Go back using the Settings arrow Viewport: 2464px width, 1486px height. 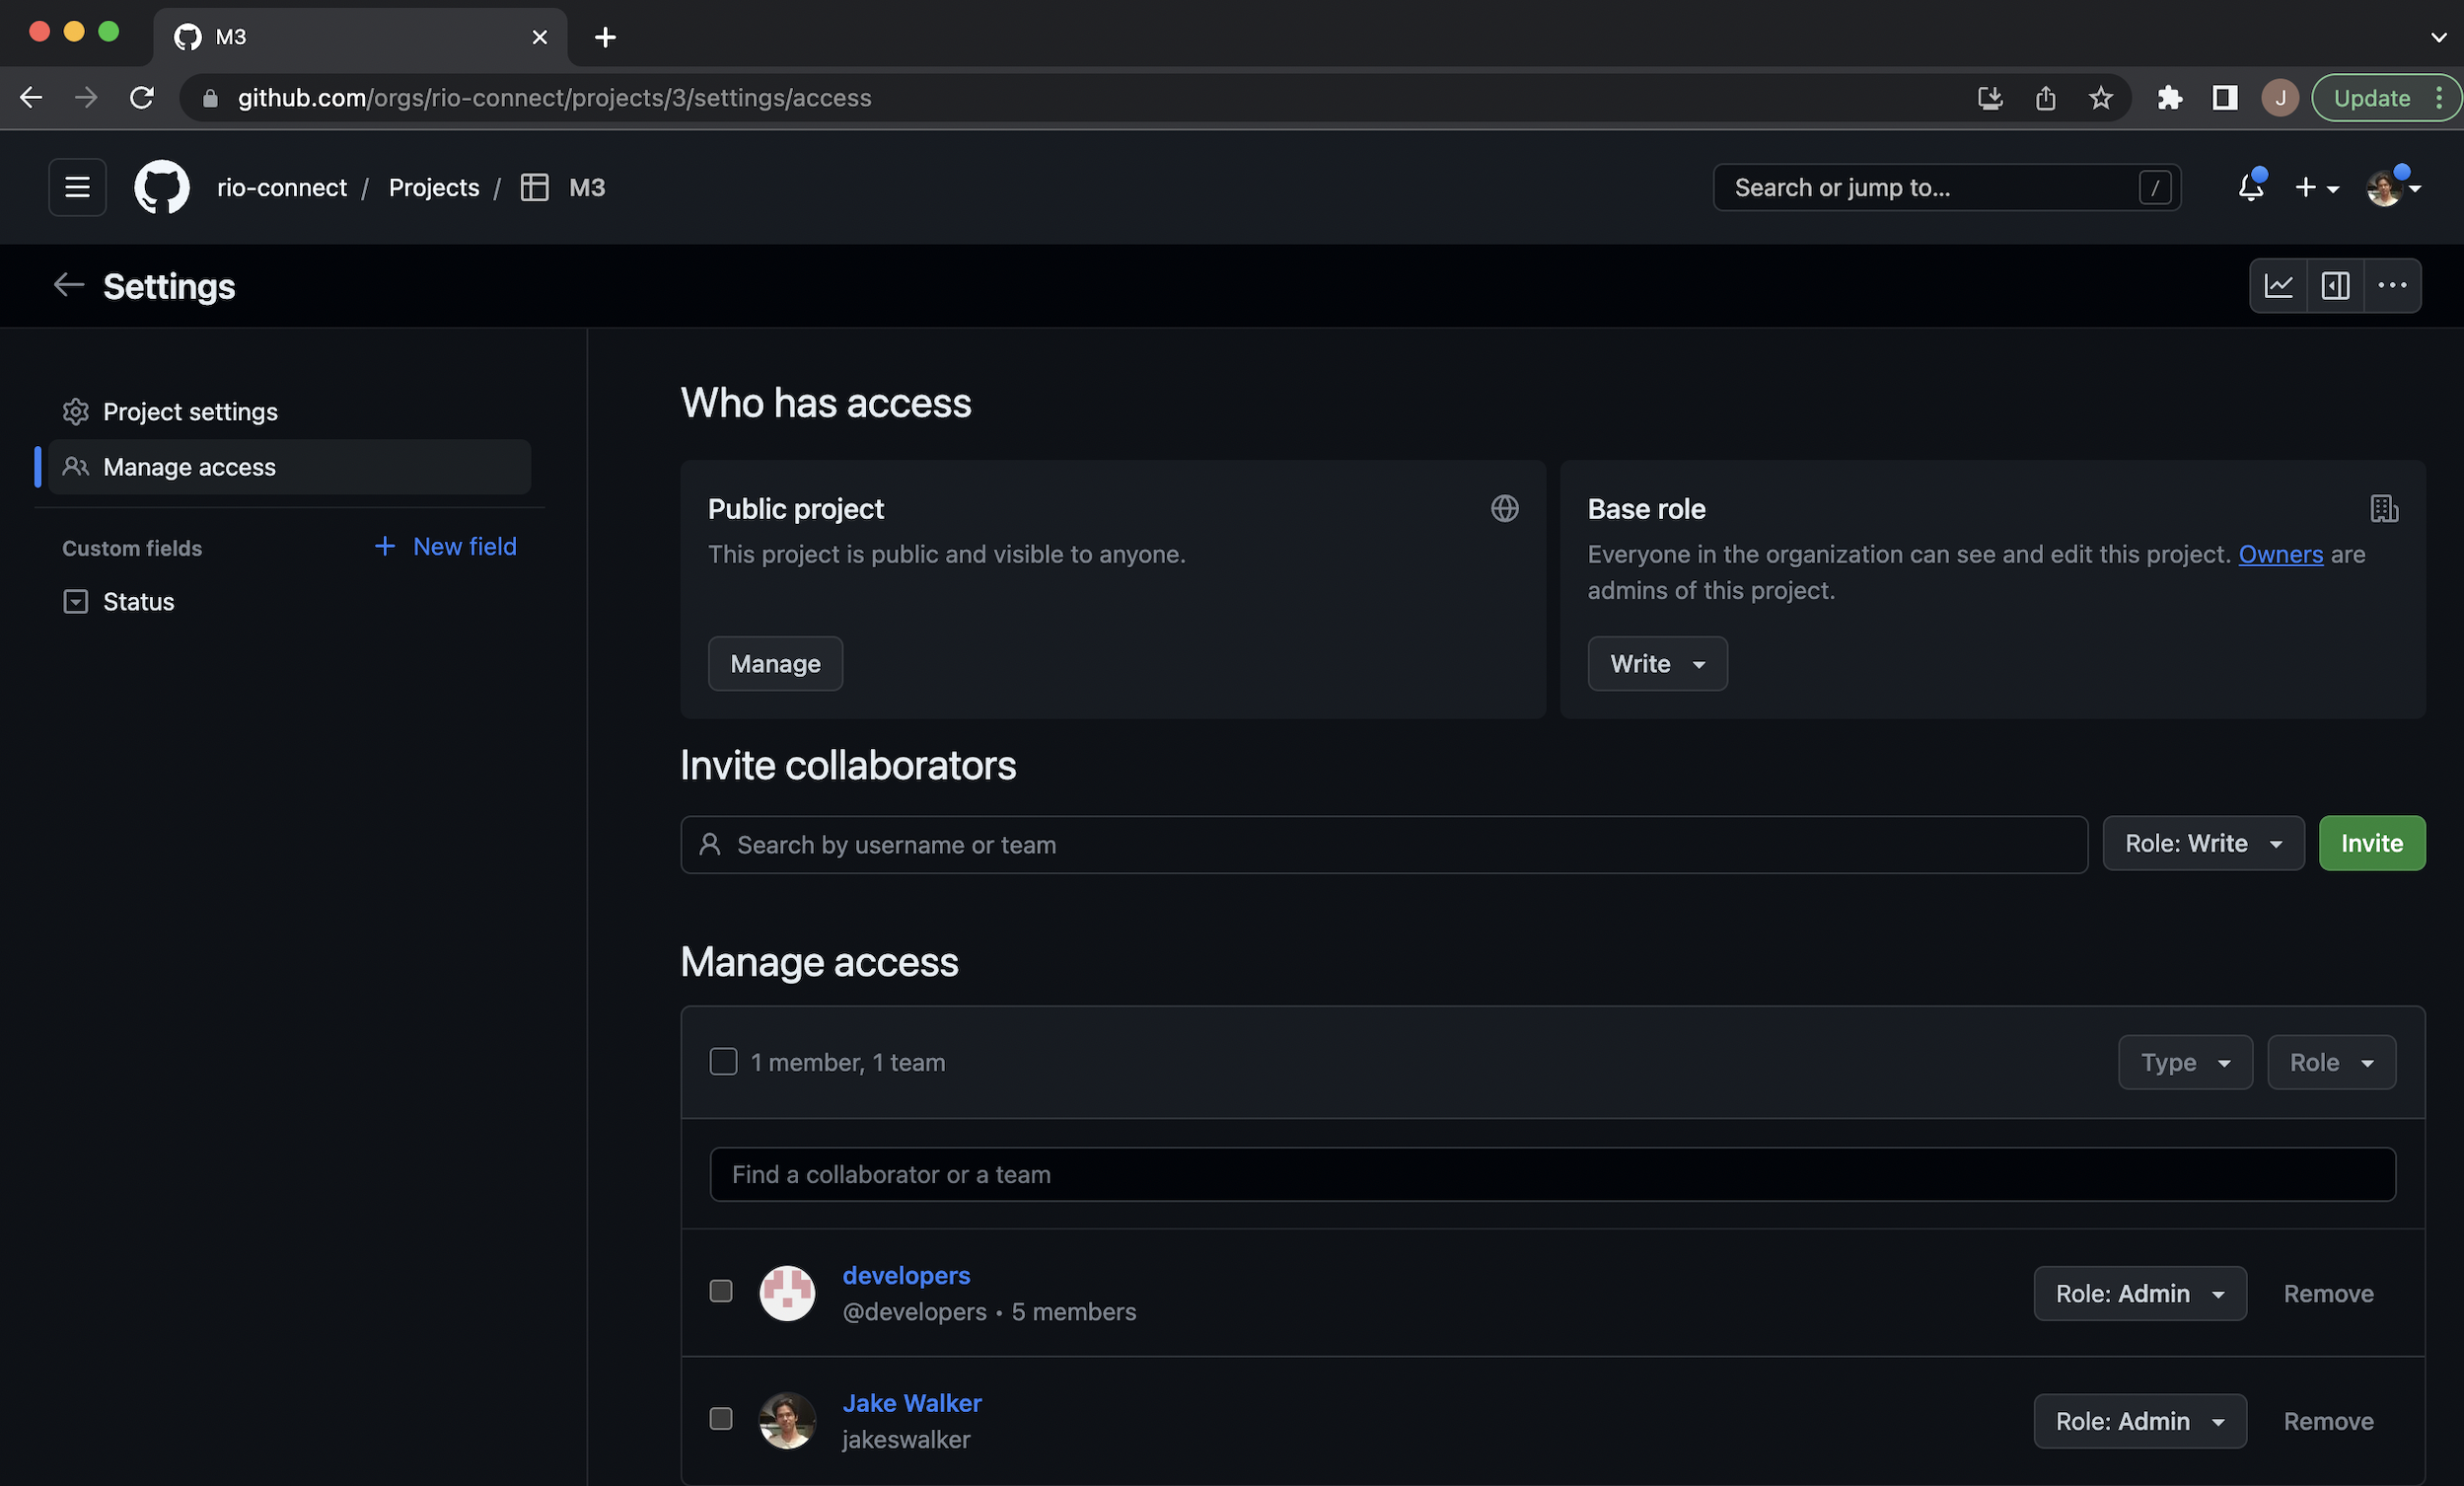click(x=69, y=285)
